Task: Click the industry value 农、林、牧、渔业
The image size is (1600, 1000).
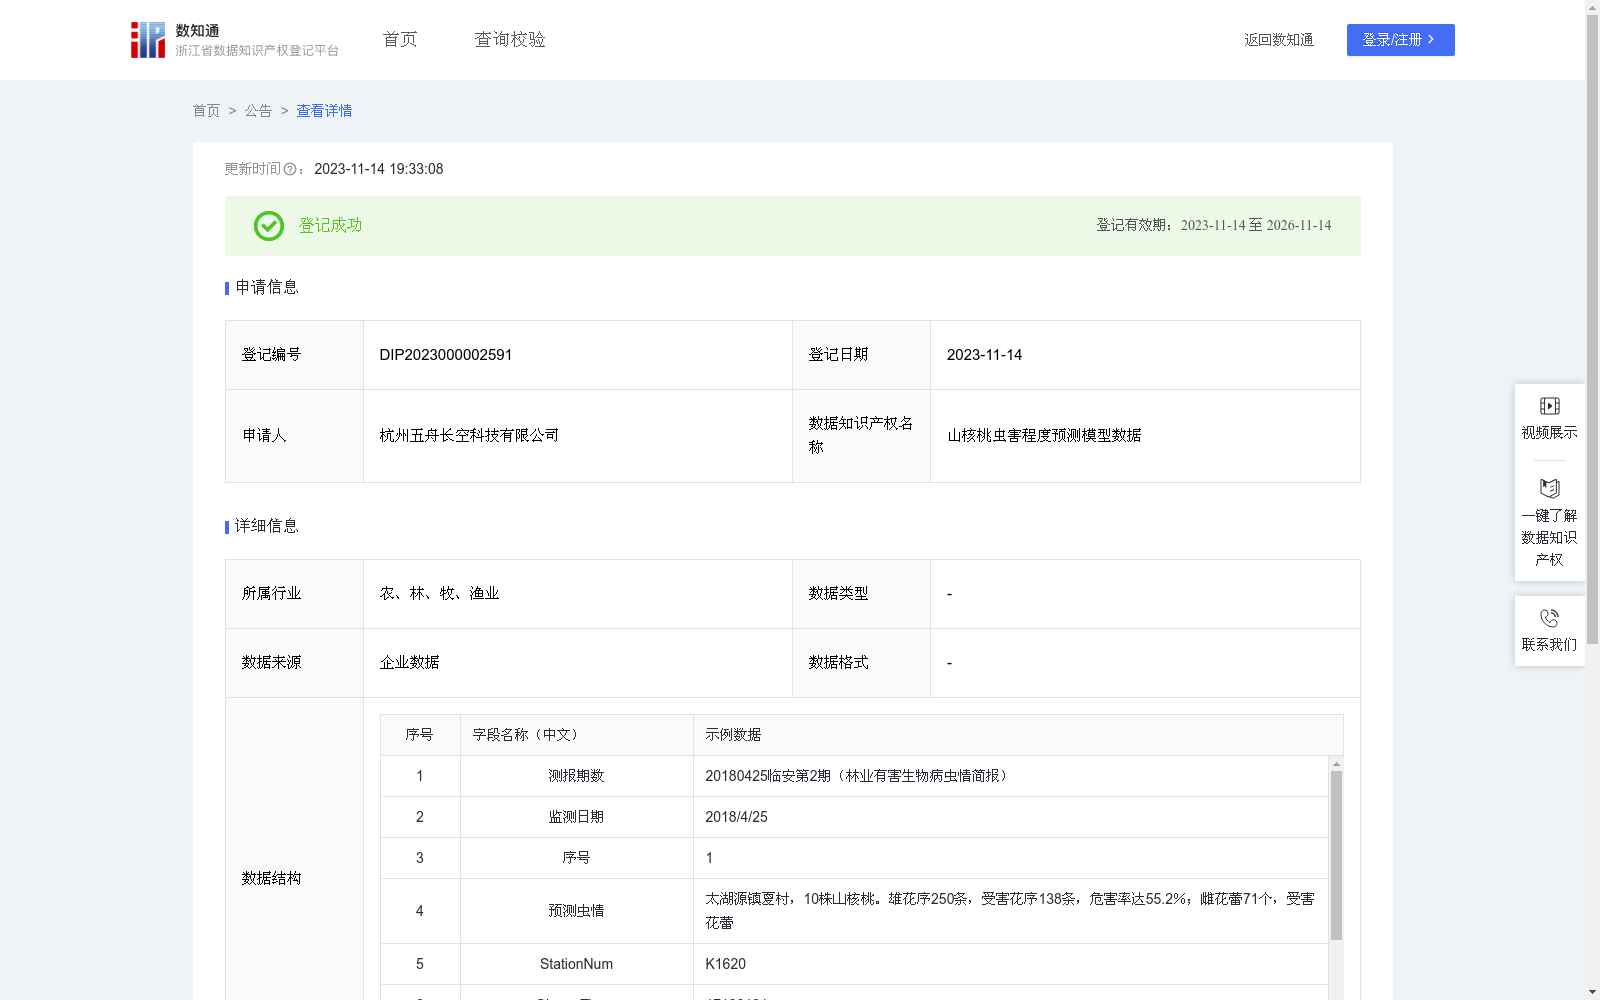Action: [x=439, y=594]
